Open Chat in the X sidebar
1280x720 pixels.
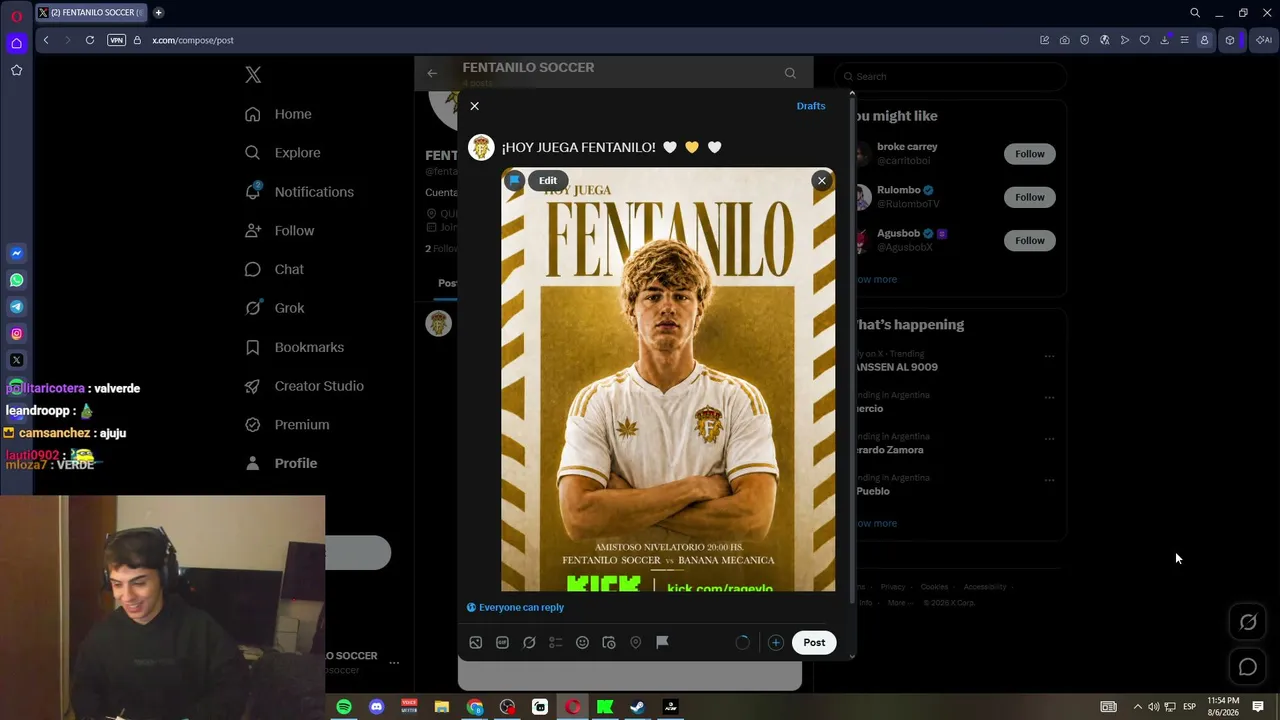pos(275,269)
